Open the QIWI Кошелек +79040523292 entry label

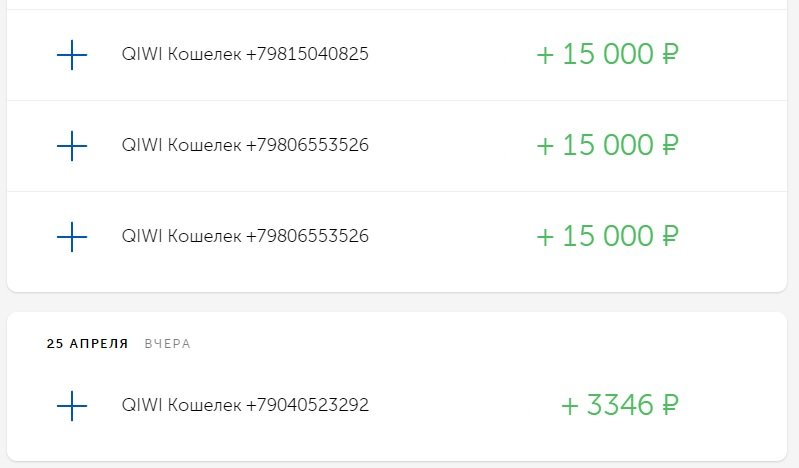coord(244,406)
